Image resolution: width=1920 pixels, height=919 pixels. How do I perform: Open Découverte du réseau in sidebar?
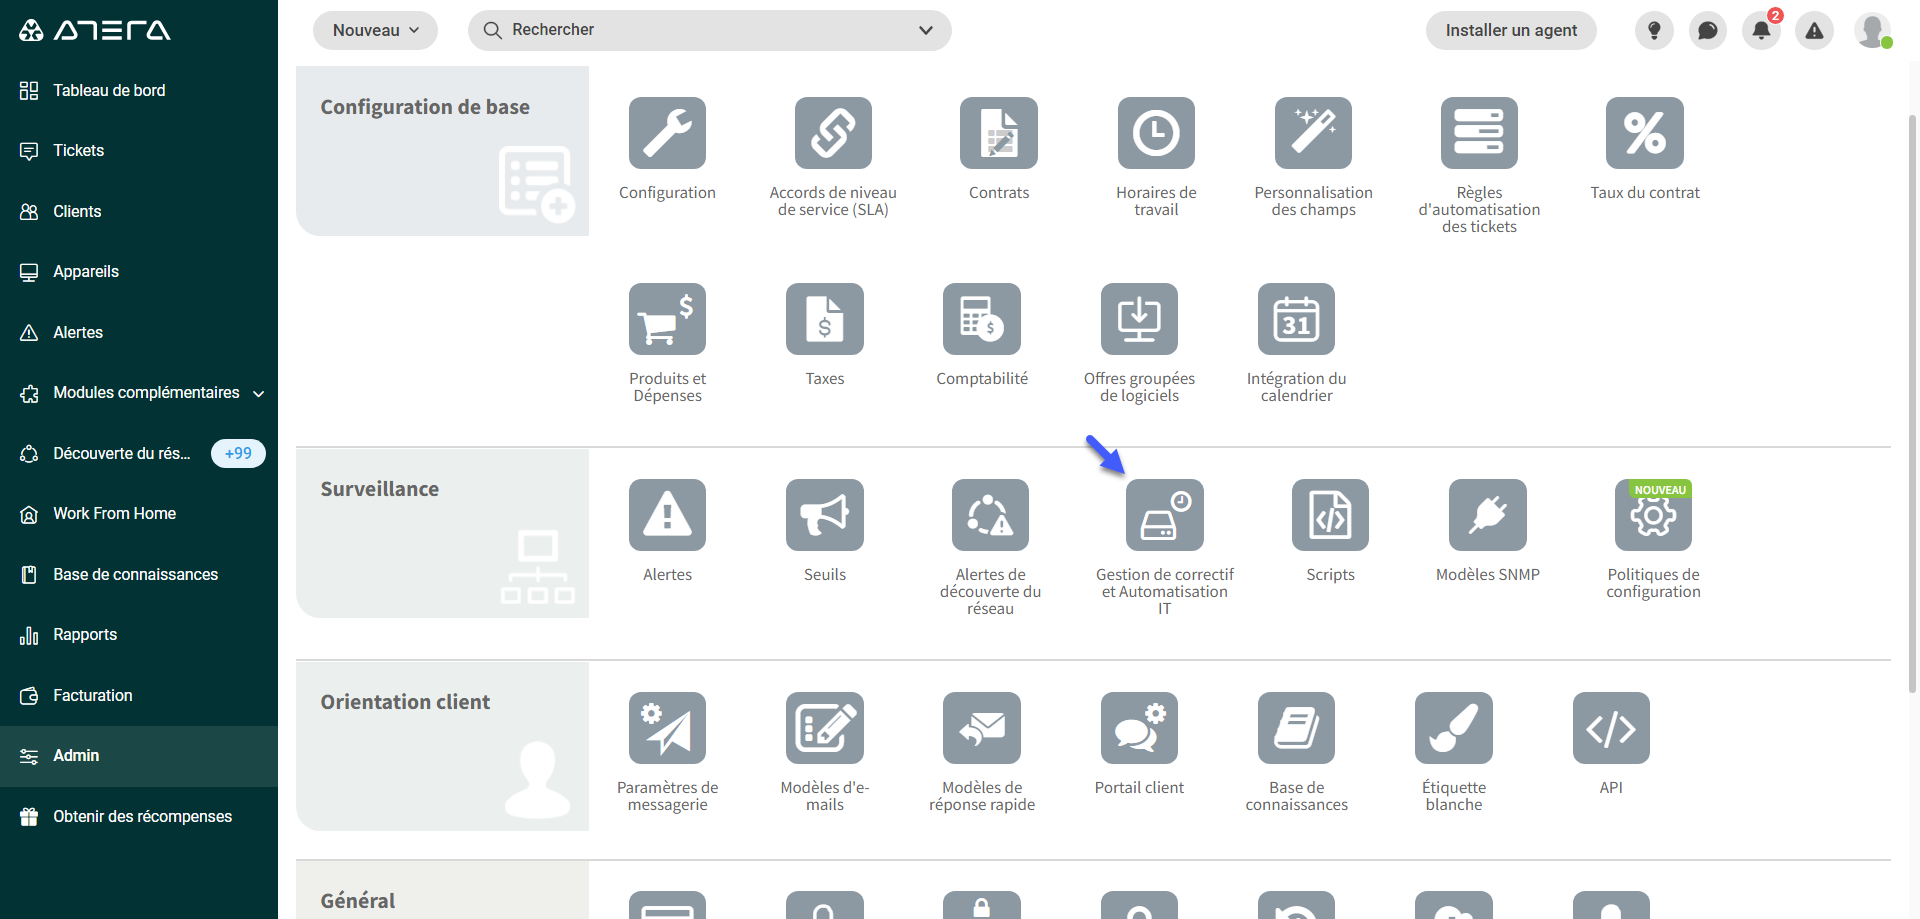pos(140,453)
